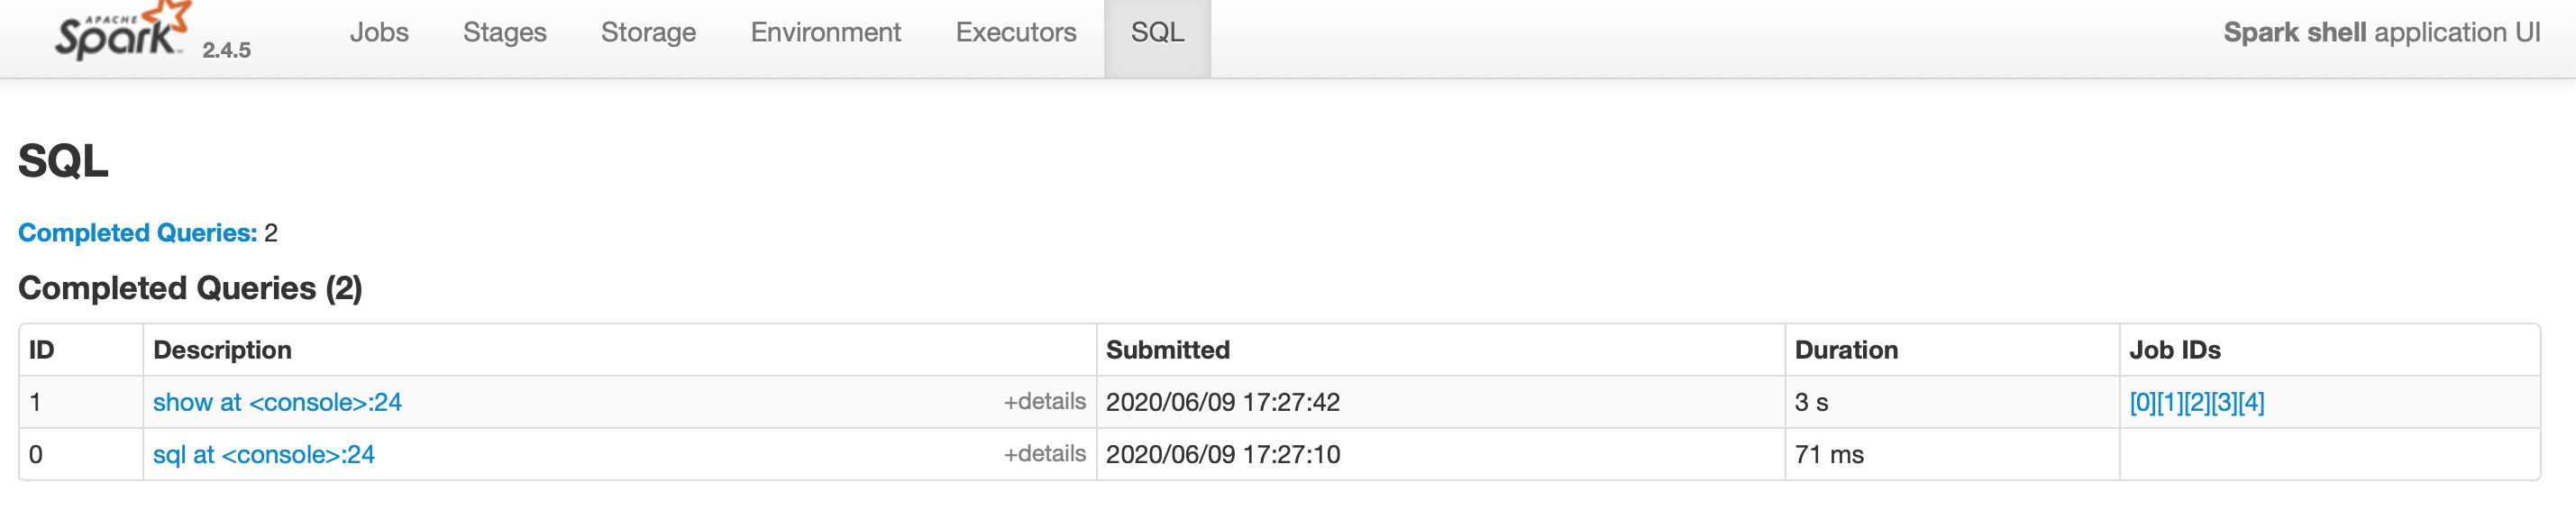Switch to the Stages tab
The height and width of the screenshot is (528, 2576).
pos(505,32)
